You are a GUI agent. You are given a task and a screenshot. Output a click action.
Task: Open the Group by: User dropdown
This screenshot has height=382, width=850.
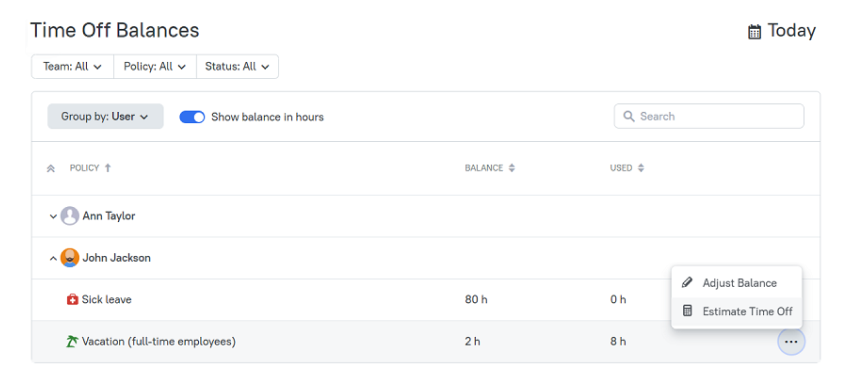coord(105,116)
